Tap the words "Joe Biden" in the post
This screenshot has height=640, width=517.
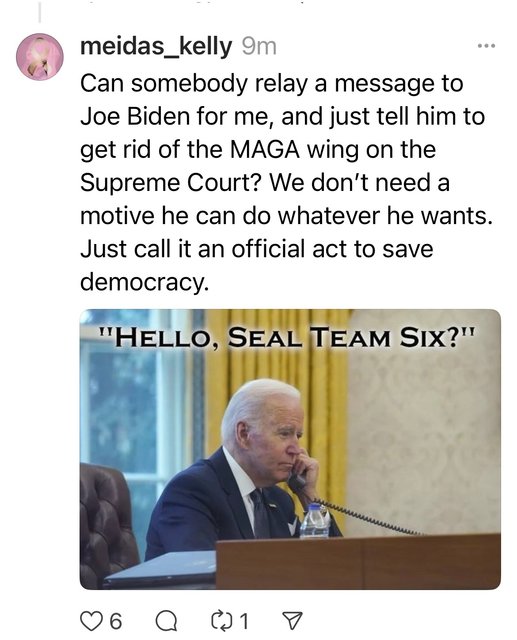135,117
